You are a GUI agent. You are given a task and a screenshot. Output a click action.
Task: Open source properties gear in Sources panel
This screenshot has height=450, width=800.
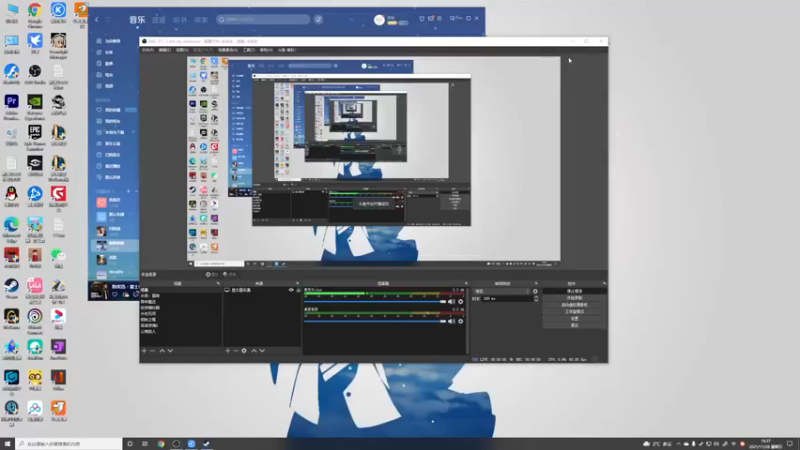coord(244,351)
